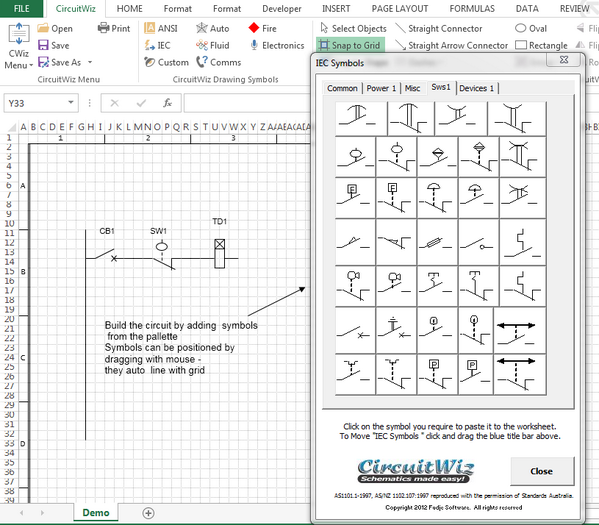Insert the oval pushbutton switch symbol, second row first

click(x=355, y=157)
